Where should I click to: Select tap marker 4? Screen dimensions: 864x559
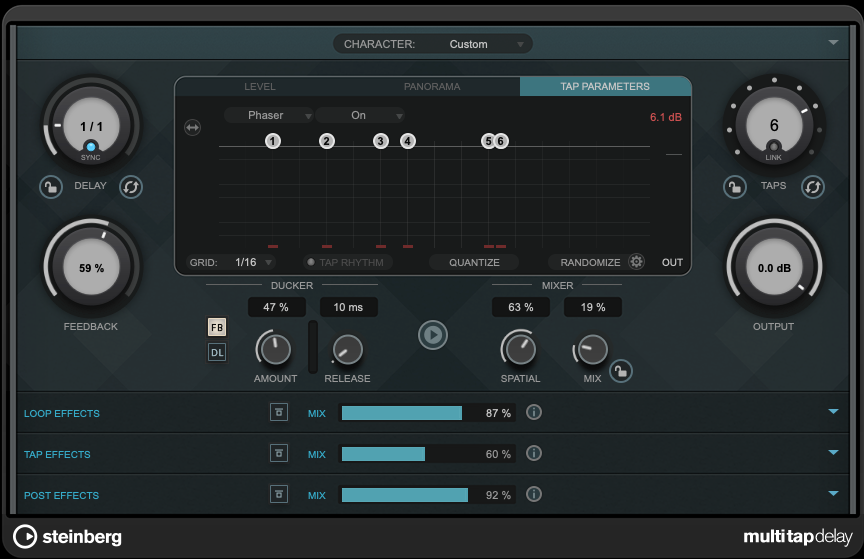408,141
